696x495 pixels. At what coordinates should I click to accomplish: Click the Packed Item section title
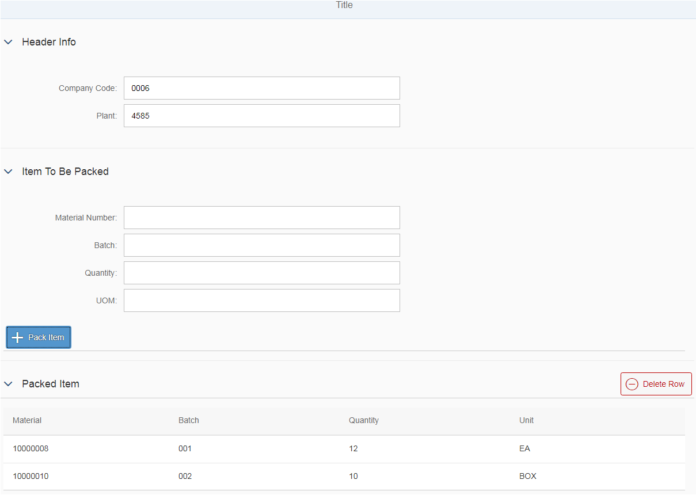tap(51, 384)
